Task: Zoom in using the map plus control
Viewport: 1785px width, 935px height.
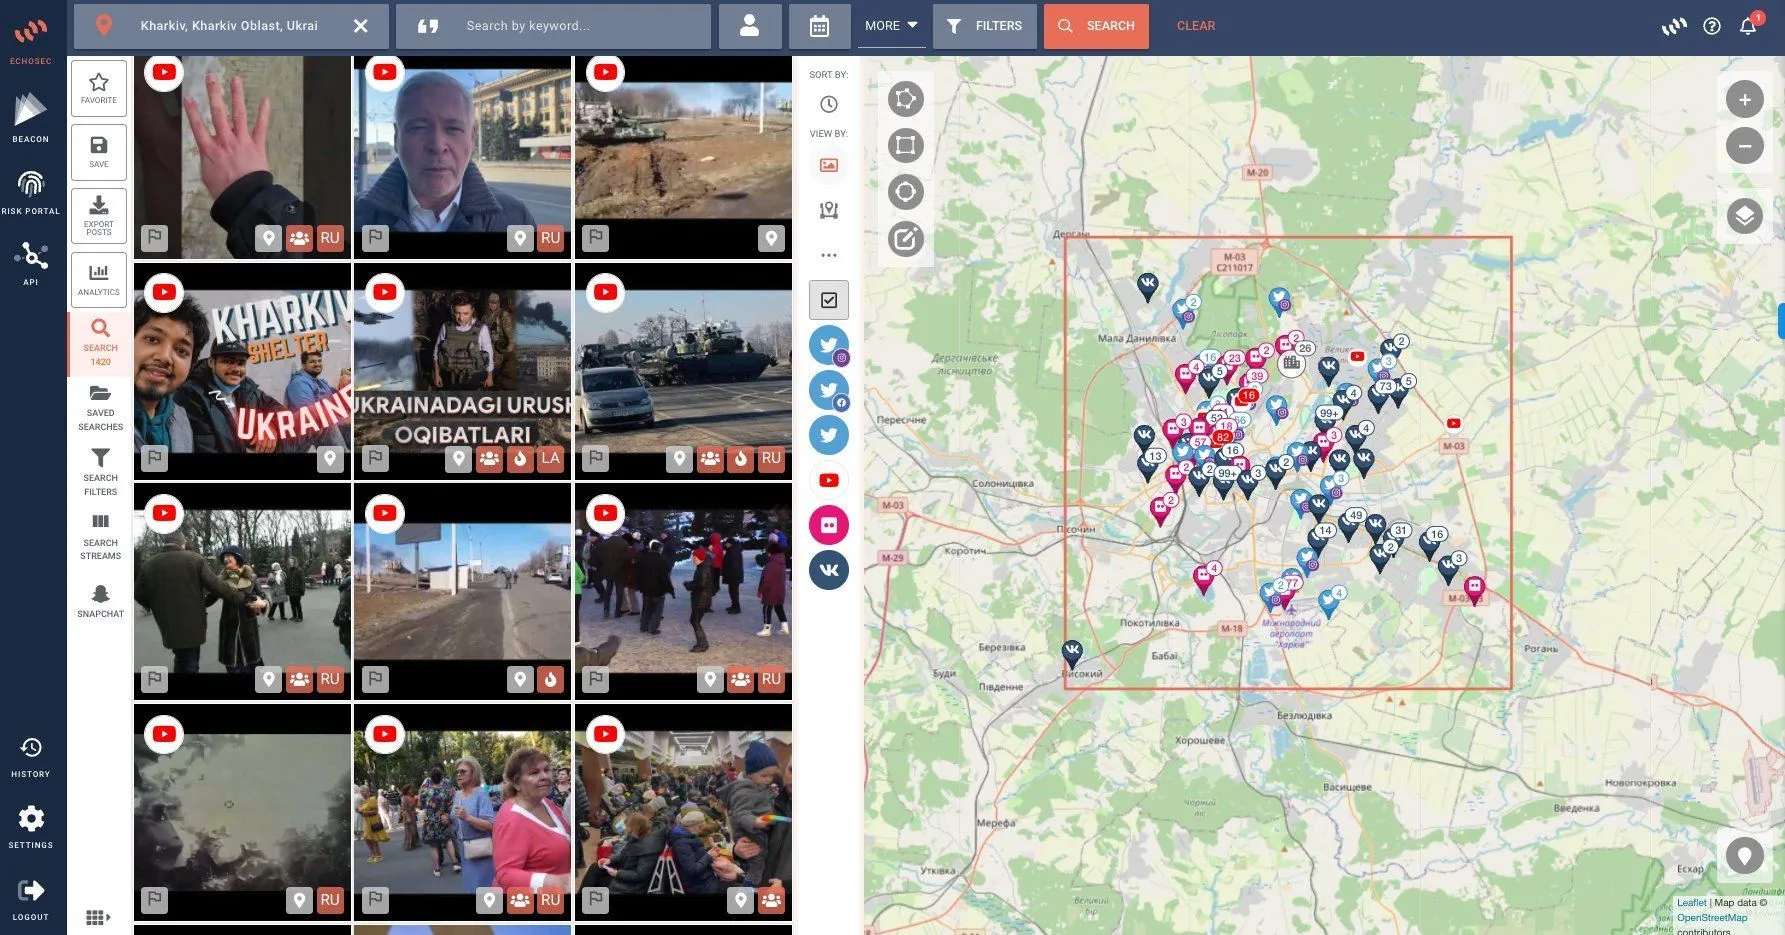Action: pyautogui.click(x=1745, y=99)
